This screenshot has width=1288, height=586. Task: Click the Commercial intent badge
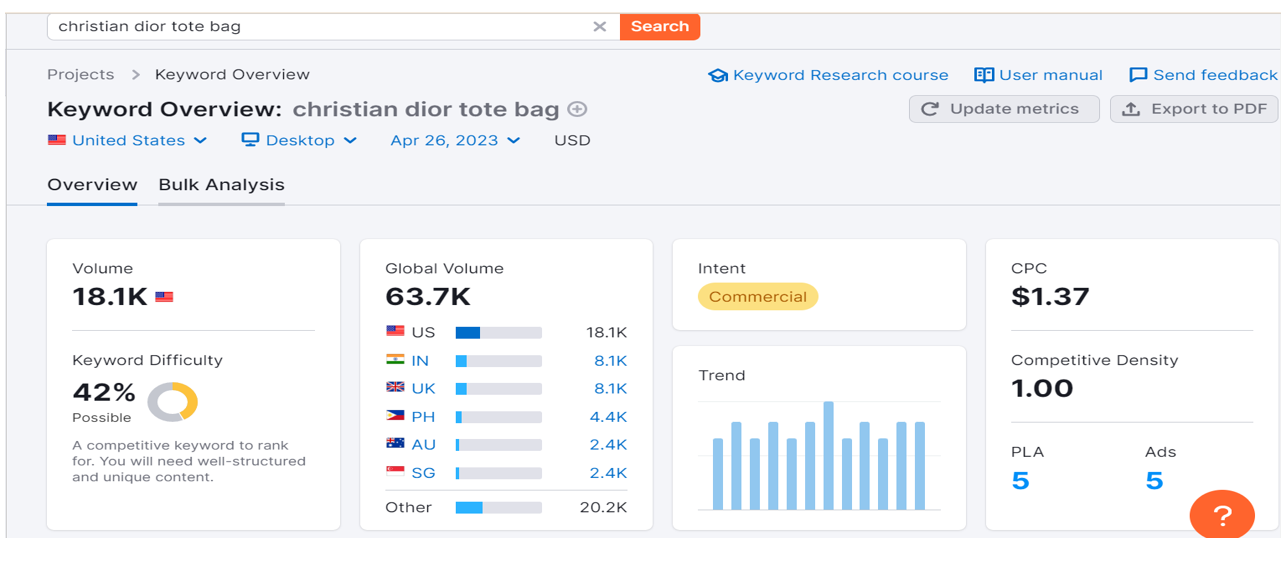tap(758, 297)
